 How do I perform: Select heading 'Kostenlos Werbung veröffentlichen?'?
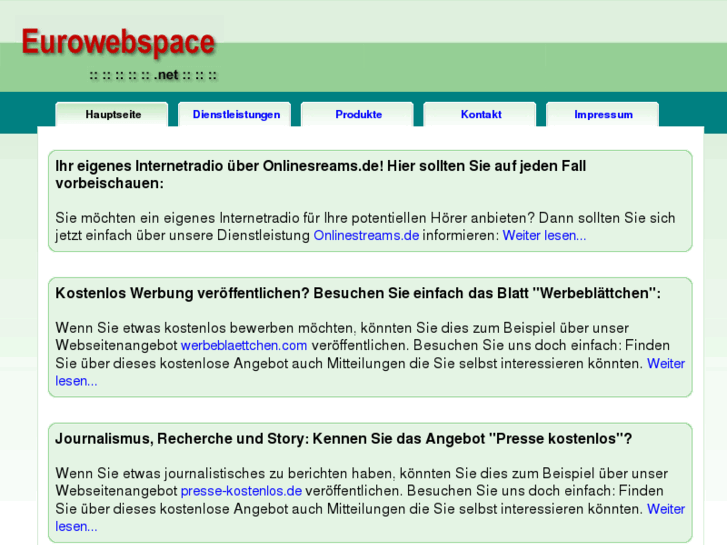[182, 294]
